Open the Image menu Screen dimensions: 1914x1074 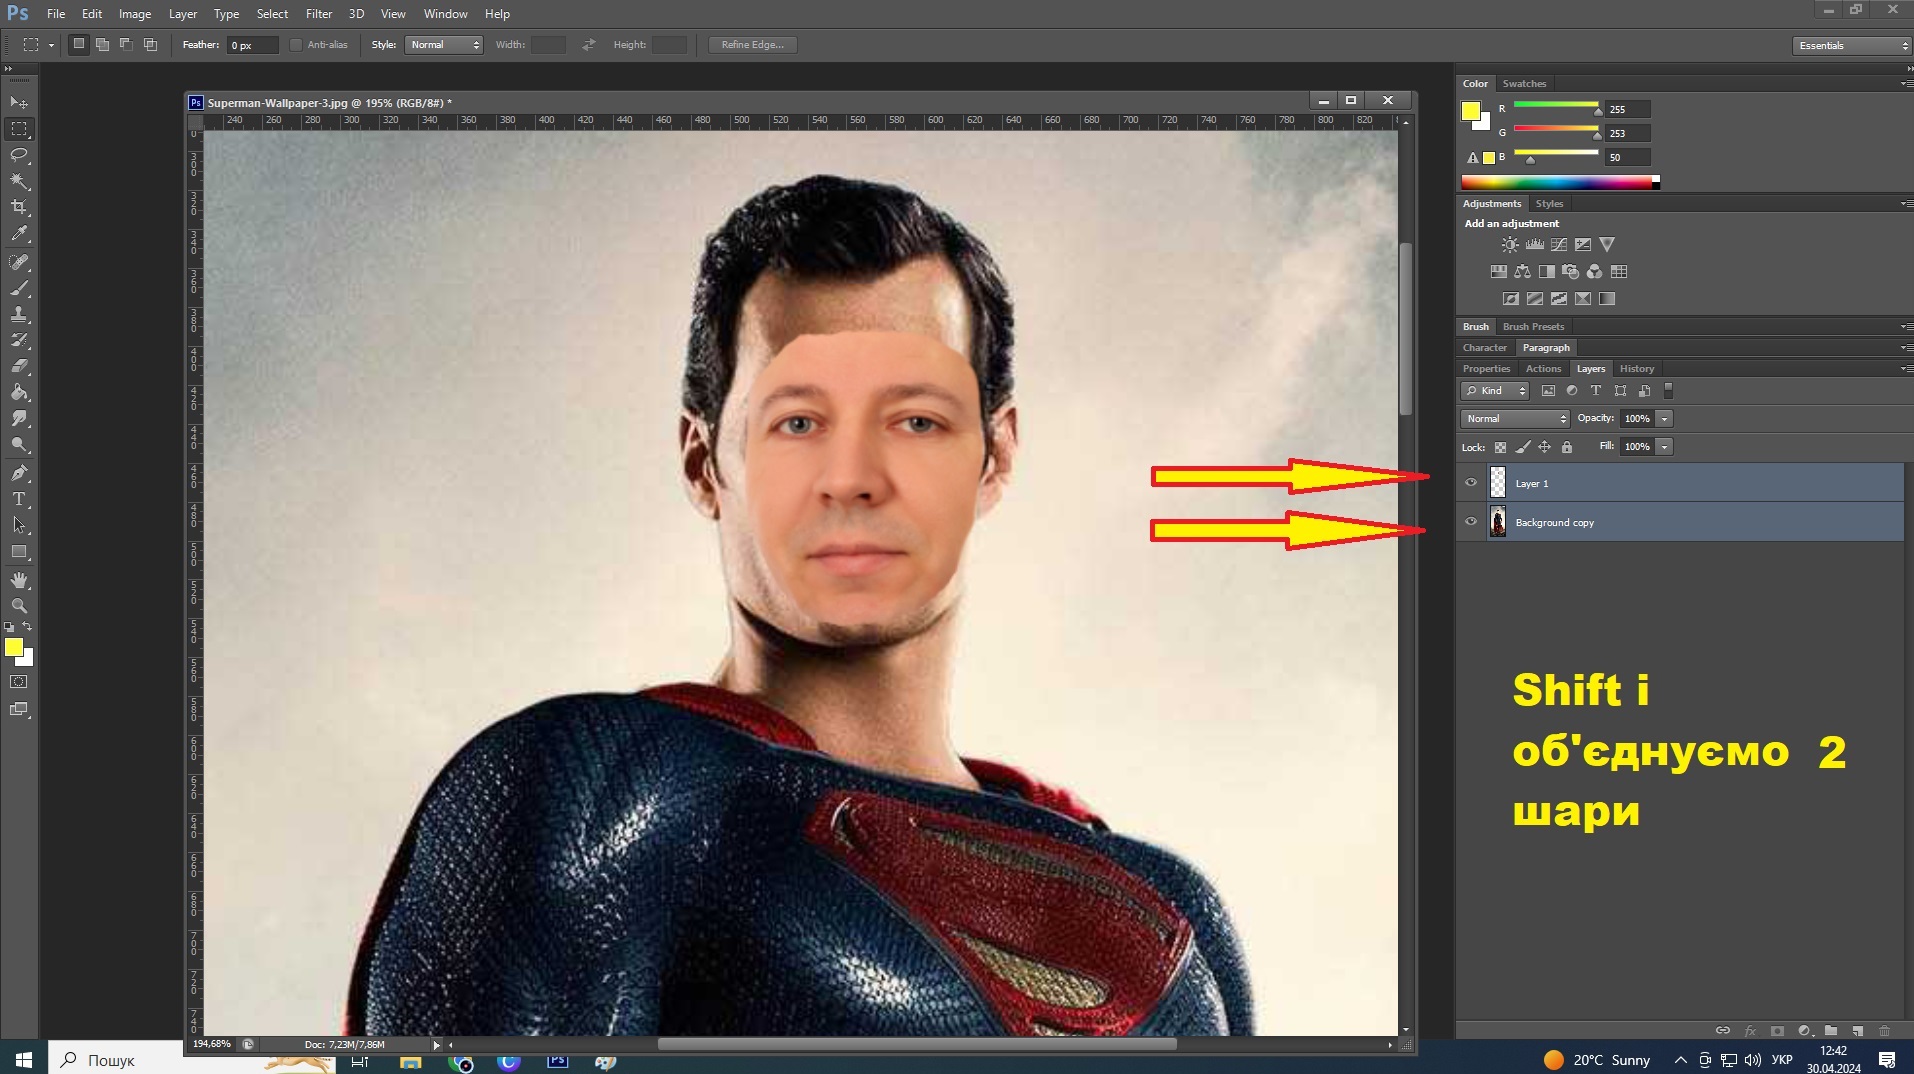click(x=135, y=14)
